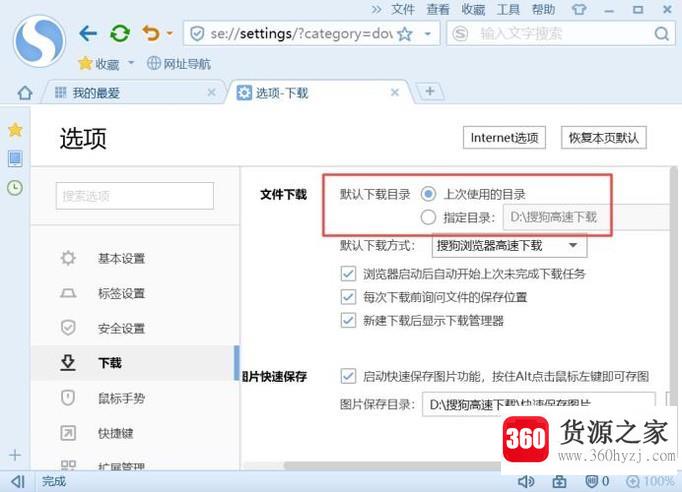The width and height of the screenshot is (682, 492).
Task: Click the 搜索选项 search field
Action: [135, 196]
